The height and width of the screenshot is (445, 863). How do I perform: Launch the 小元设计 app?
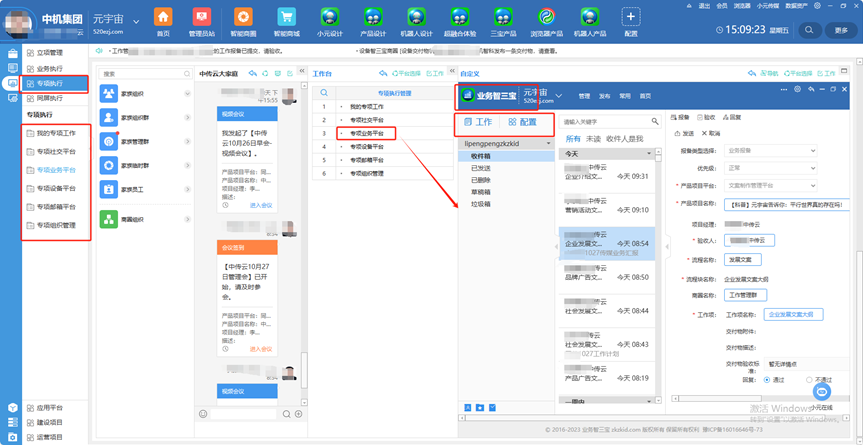tap(330, 17)
